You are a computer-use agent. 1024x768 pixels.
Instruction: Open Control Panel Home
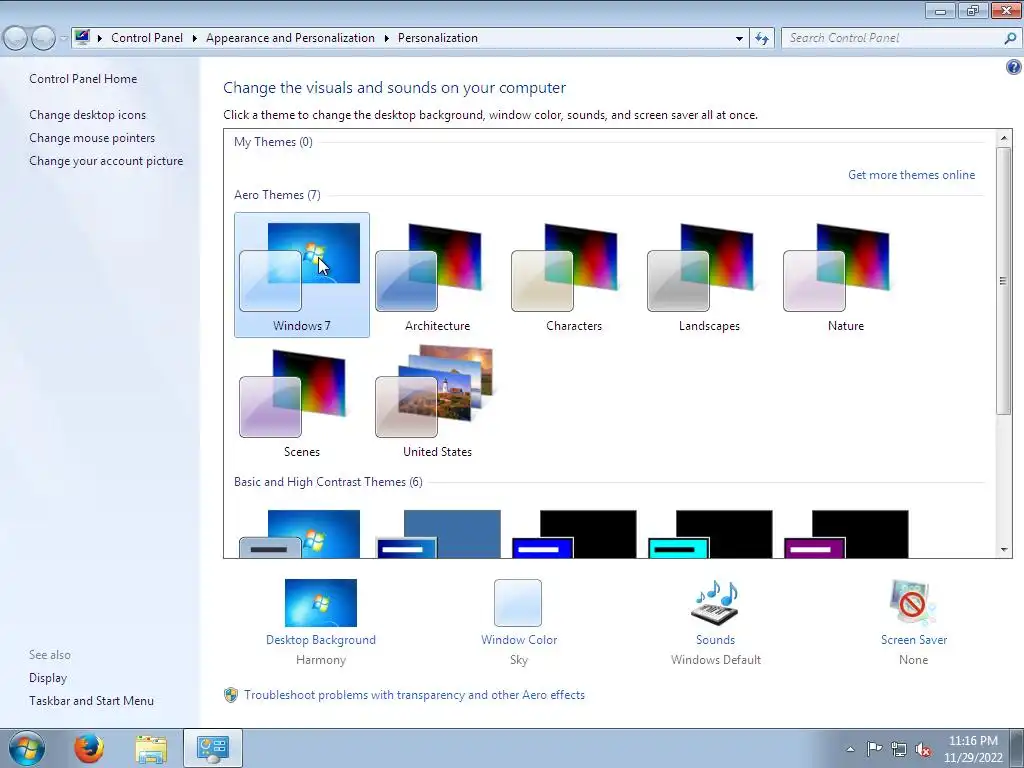(83, 79)
